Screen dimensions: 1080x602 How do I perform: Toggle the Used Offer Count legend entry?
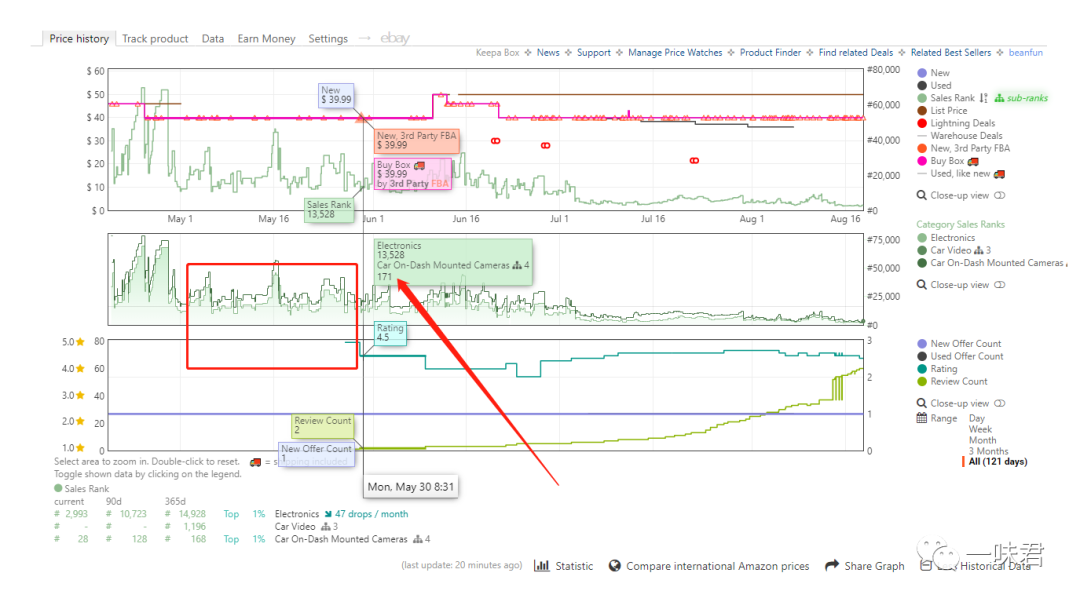[x=960, y=356]
